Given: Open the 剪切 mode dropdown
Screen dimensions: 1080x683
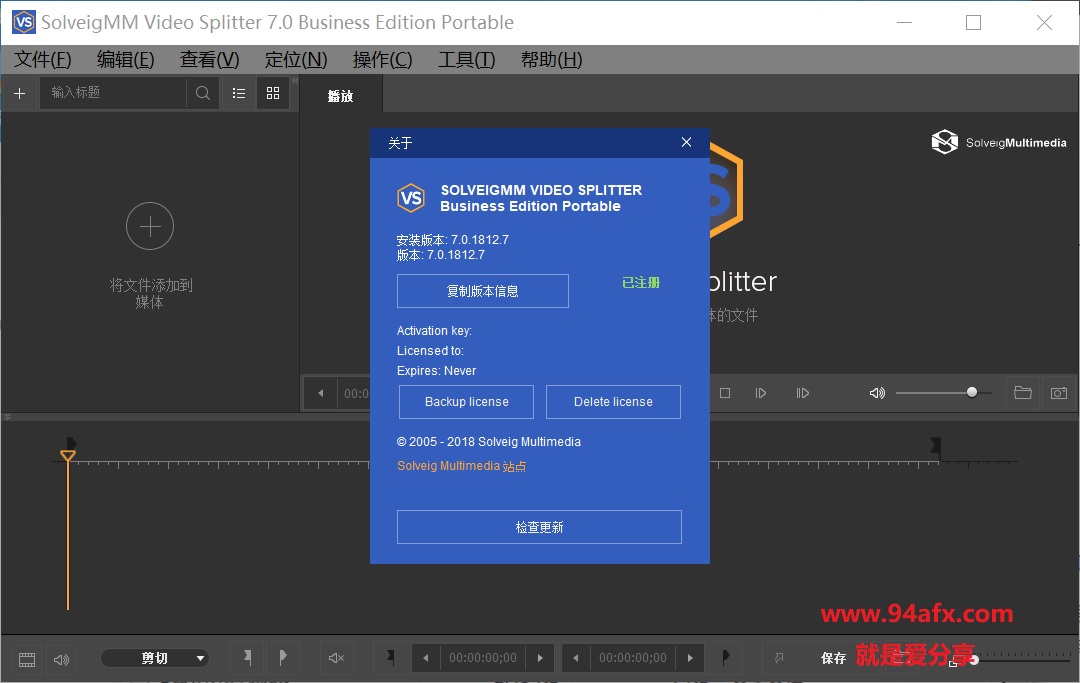Looking at the screenshot, I should (x=155, y=658).
